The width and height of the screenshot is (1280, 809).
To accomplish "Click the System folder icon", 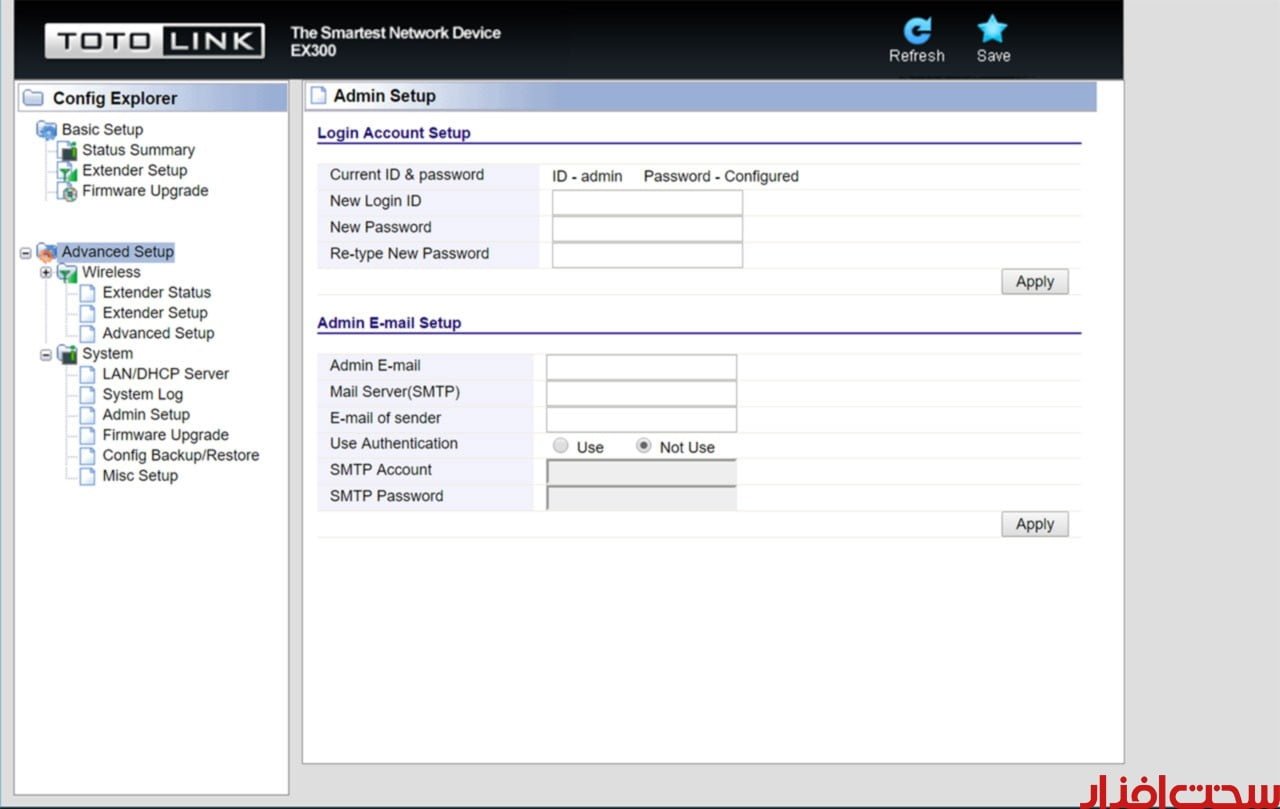I will [x=67, y=354].
